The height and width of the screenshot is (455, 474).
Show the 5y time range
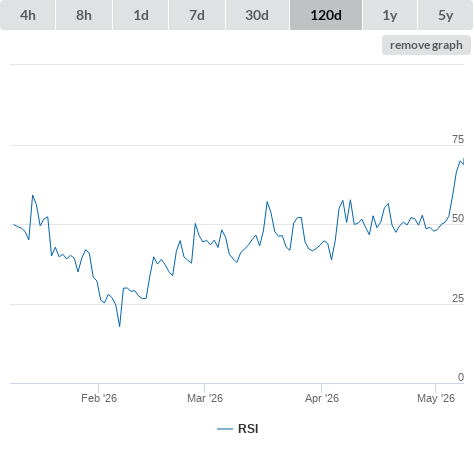(x=445, y=15)
